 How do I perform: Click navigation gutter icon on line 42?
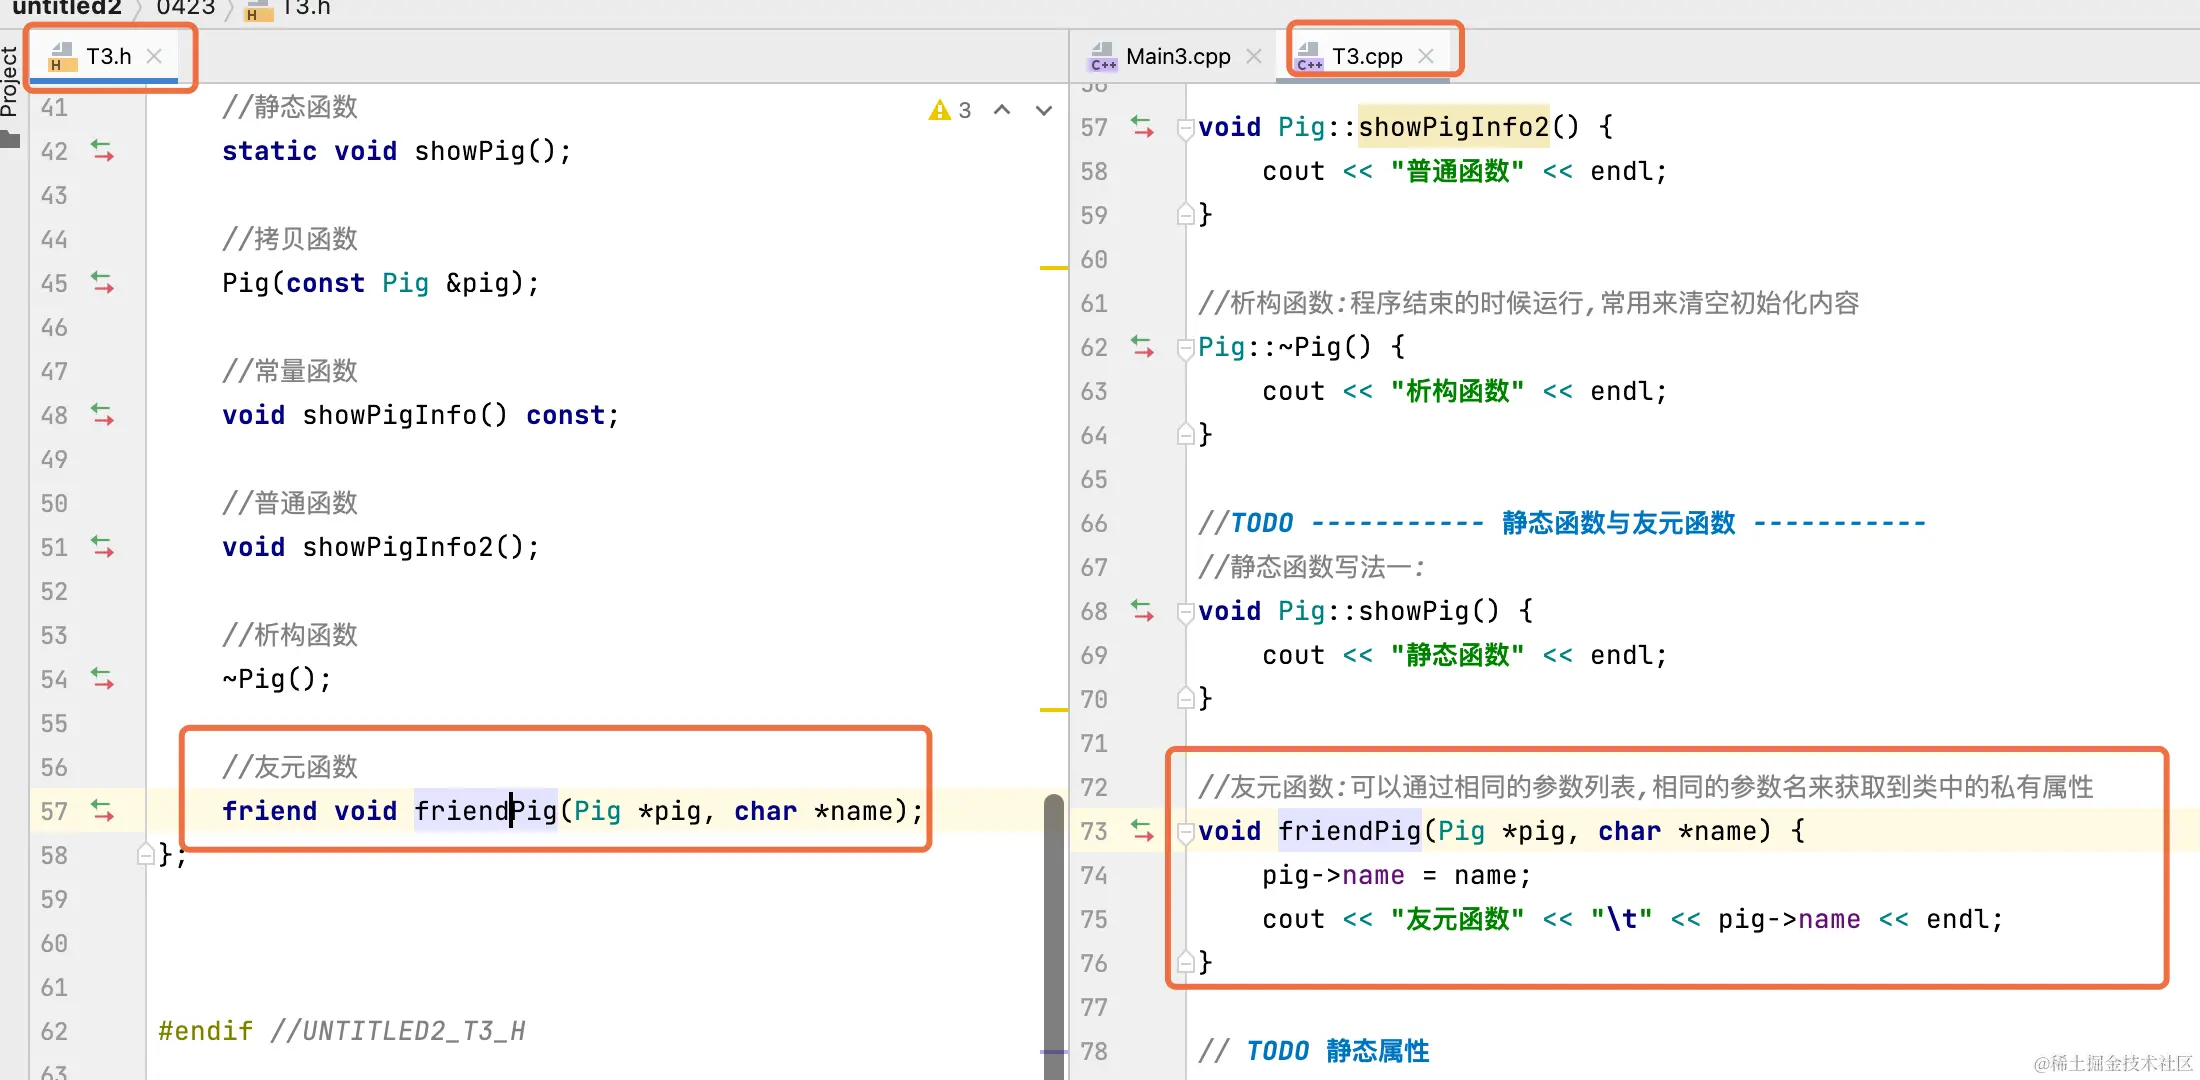point(102,151)
